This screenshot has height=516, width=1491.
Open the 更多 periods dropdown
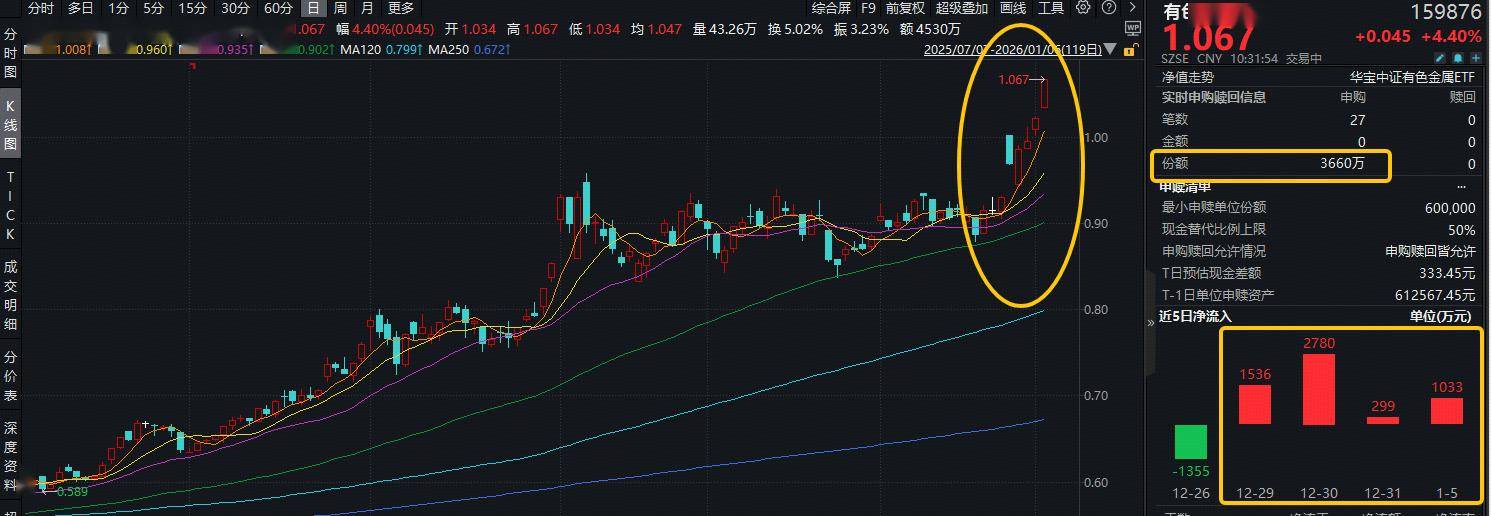point(401,8)
